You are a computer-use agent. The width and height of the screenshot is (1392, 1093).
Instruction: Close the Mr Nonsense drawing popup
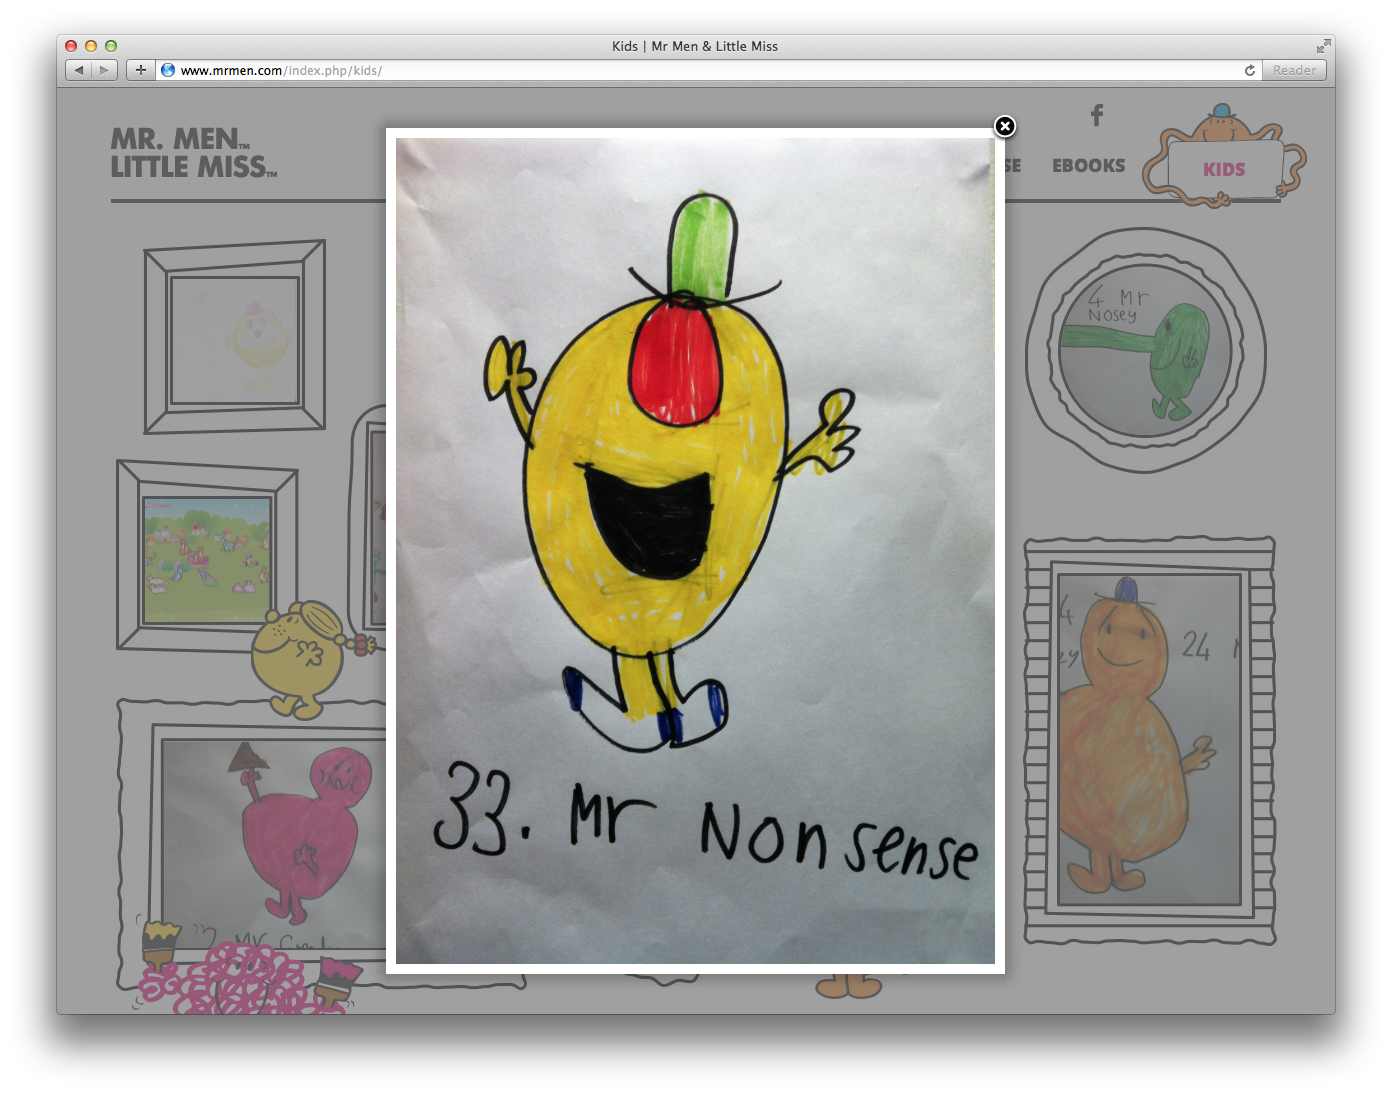1005,126
